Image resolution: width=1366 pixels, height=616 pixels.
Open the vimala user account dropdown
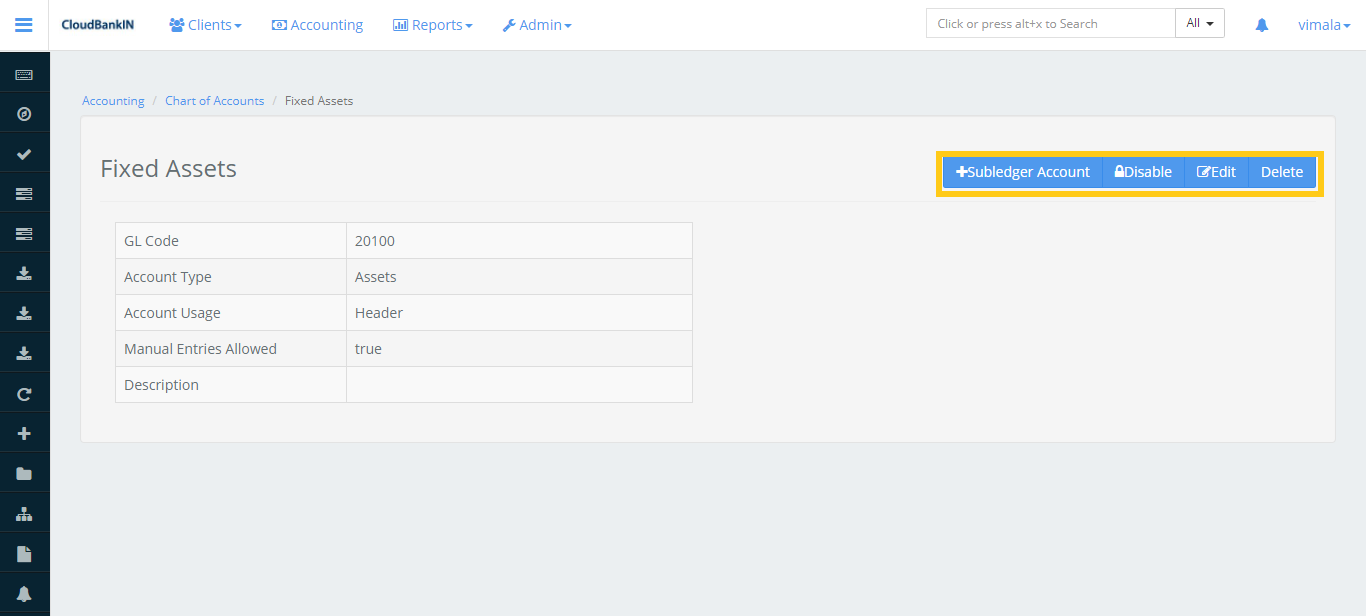coord(1323,24)
